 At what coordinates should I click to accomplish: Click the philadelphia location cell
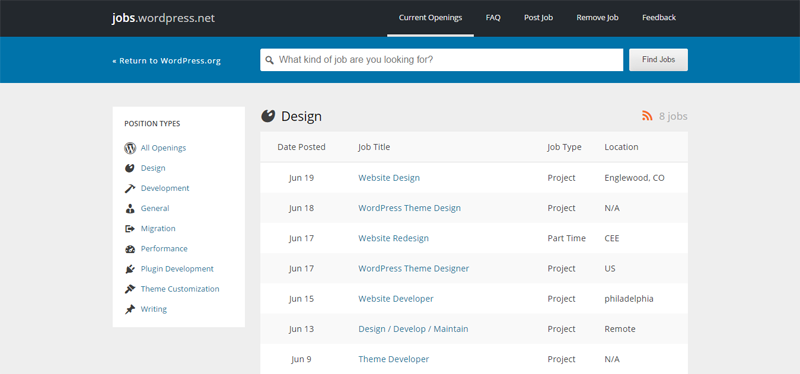click(x=629, y=298)
